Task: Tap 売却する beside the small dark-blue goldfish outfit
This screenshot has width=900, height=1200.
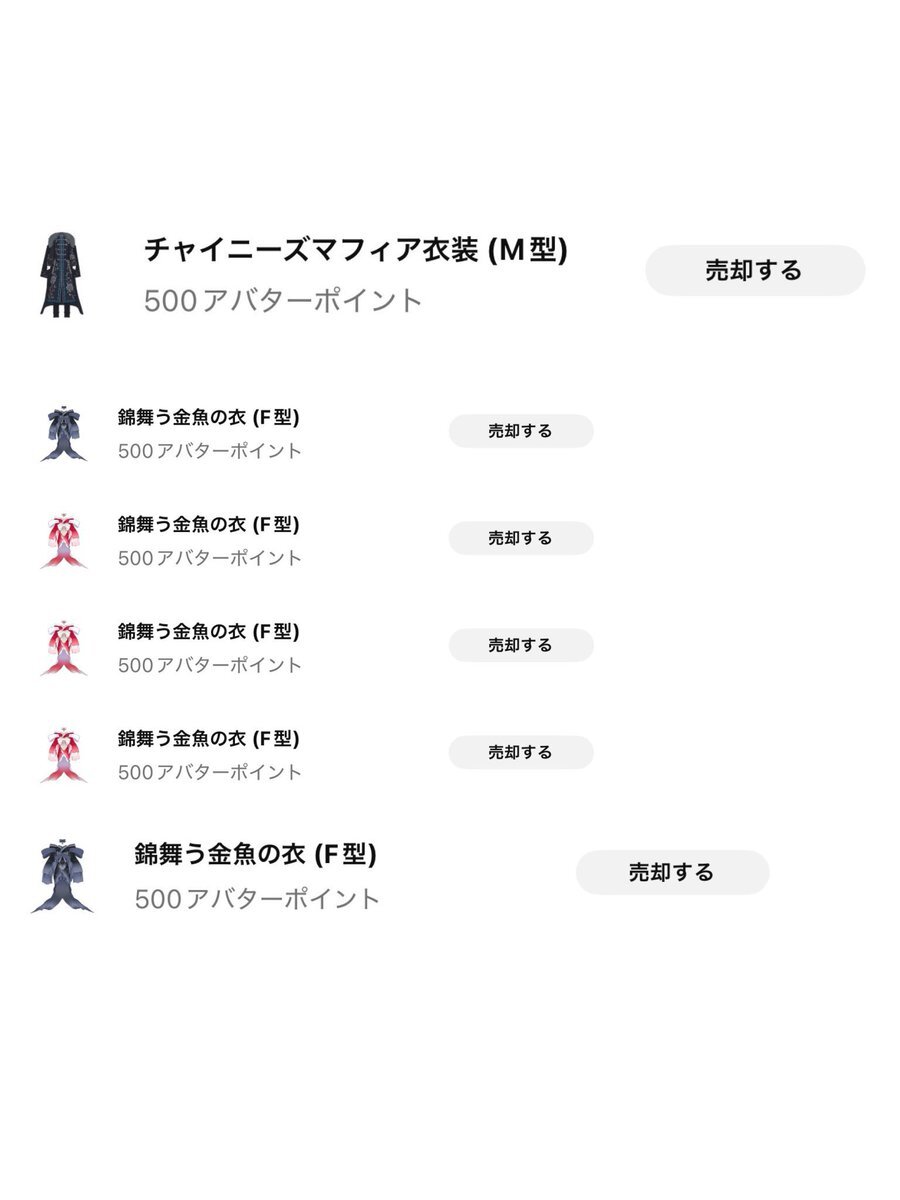Action: pos(521,431)
